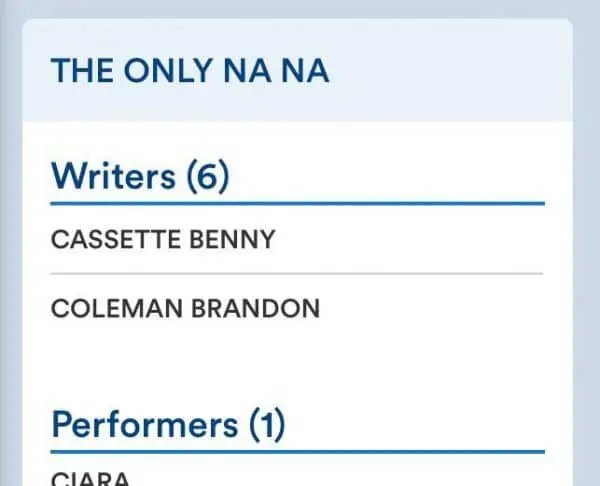Click the blue underline beneath Performers
600x486 pixels.
point(297,452)
